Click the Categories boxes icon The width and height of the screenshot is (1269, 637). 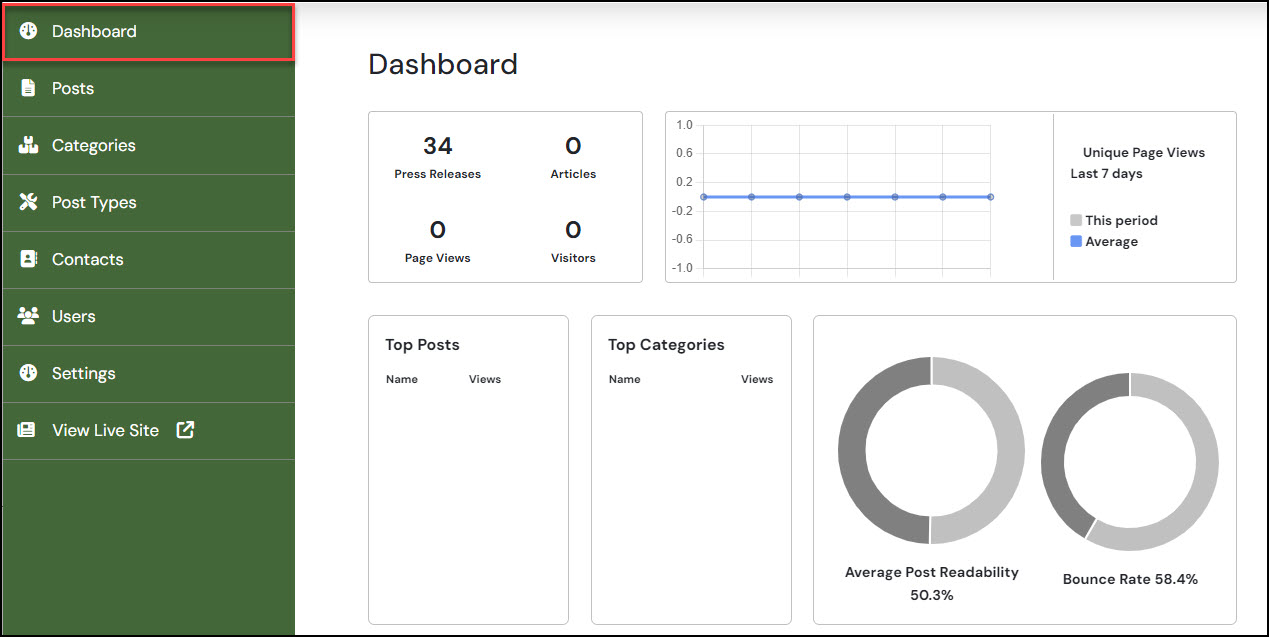pyautogui.click(x=28, y=145)
